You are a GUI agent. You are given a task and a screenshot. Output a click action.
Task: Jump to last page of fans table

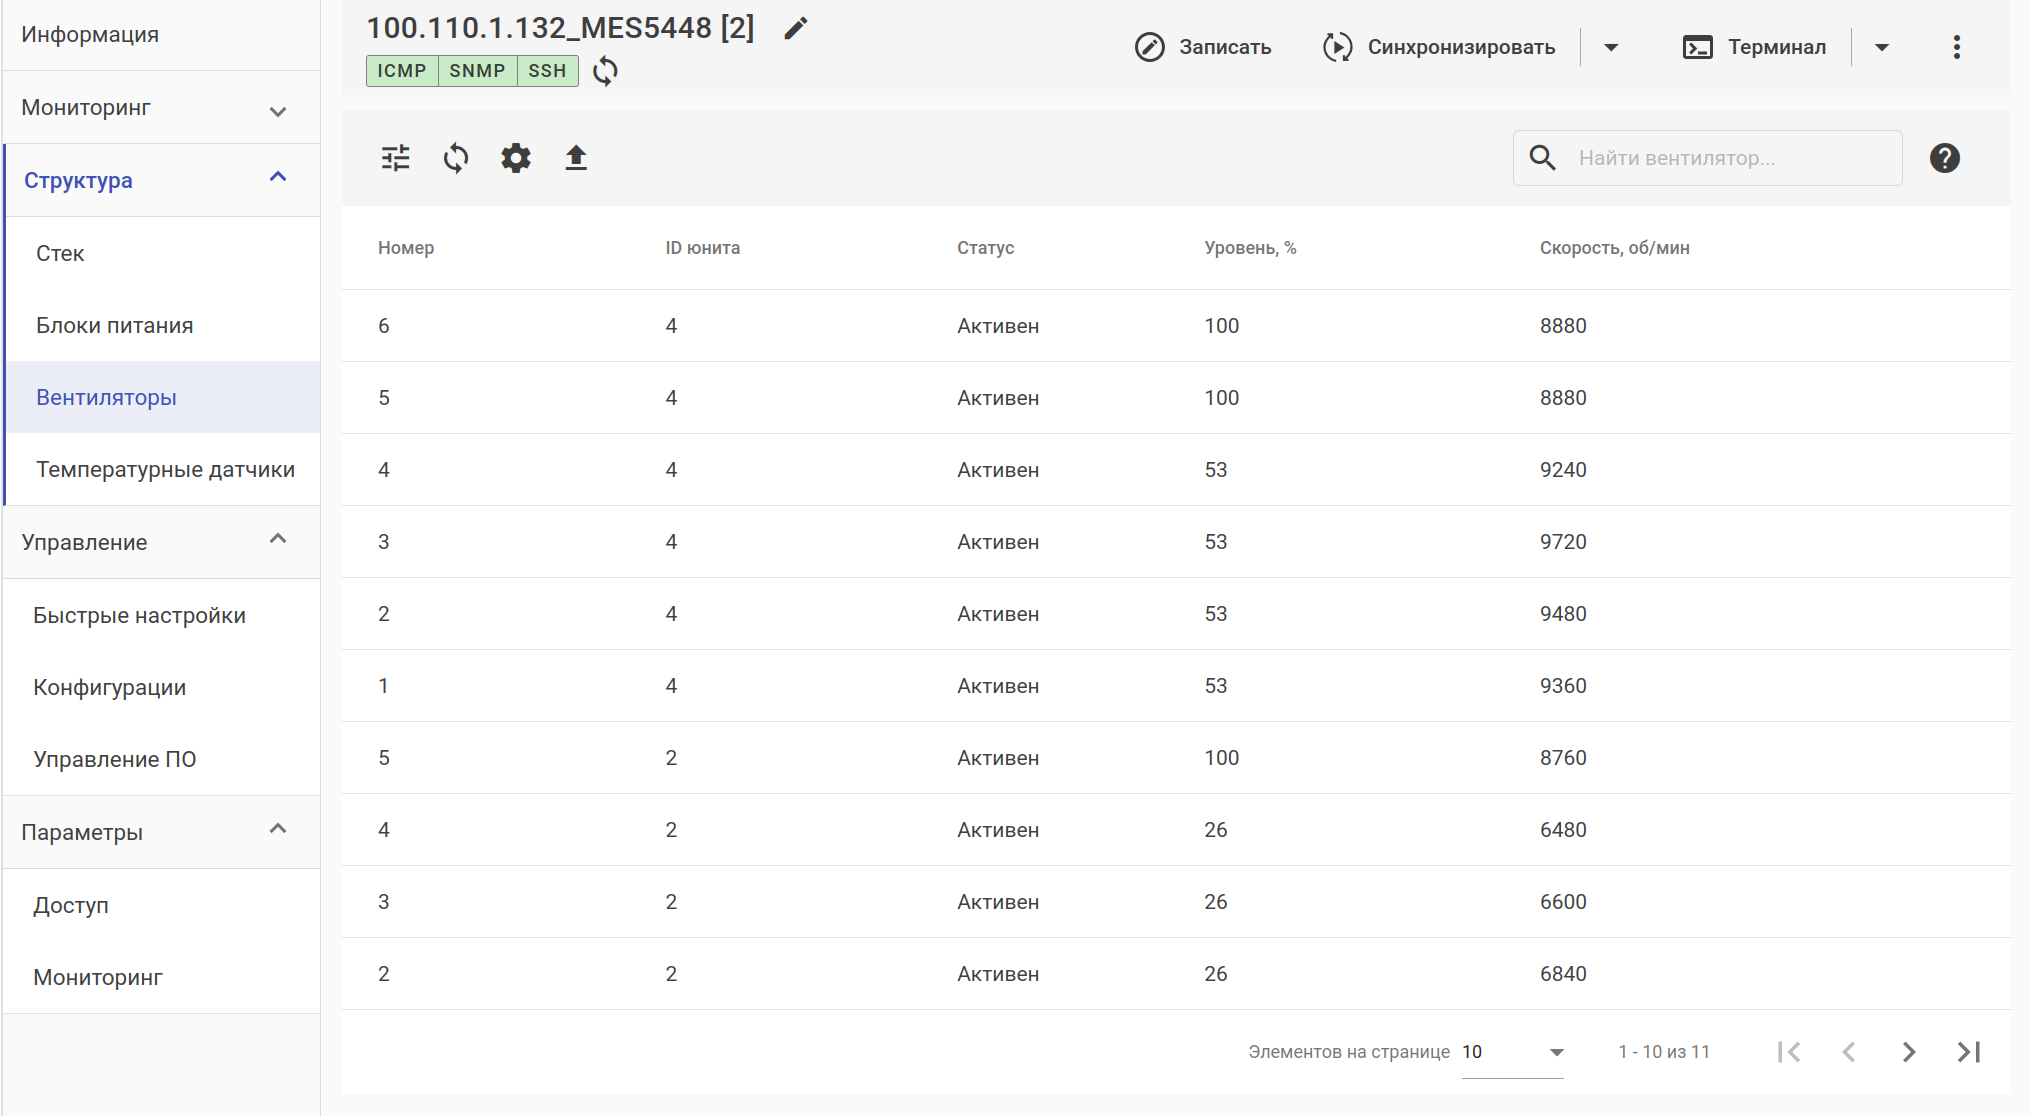coord(1968,1052)
